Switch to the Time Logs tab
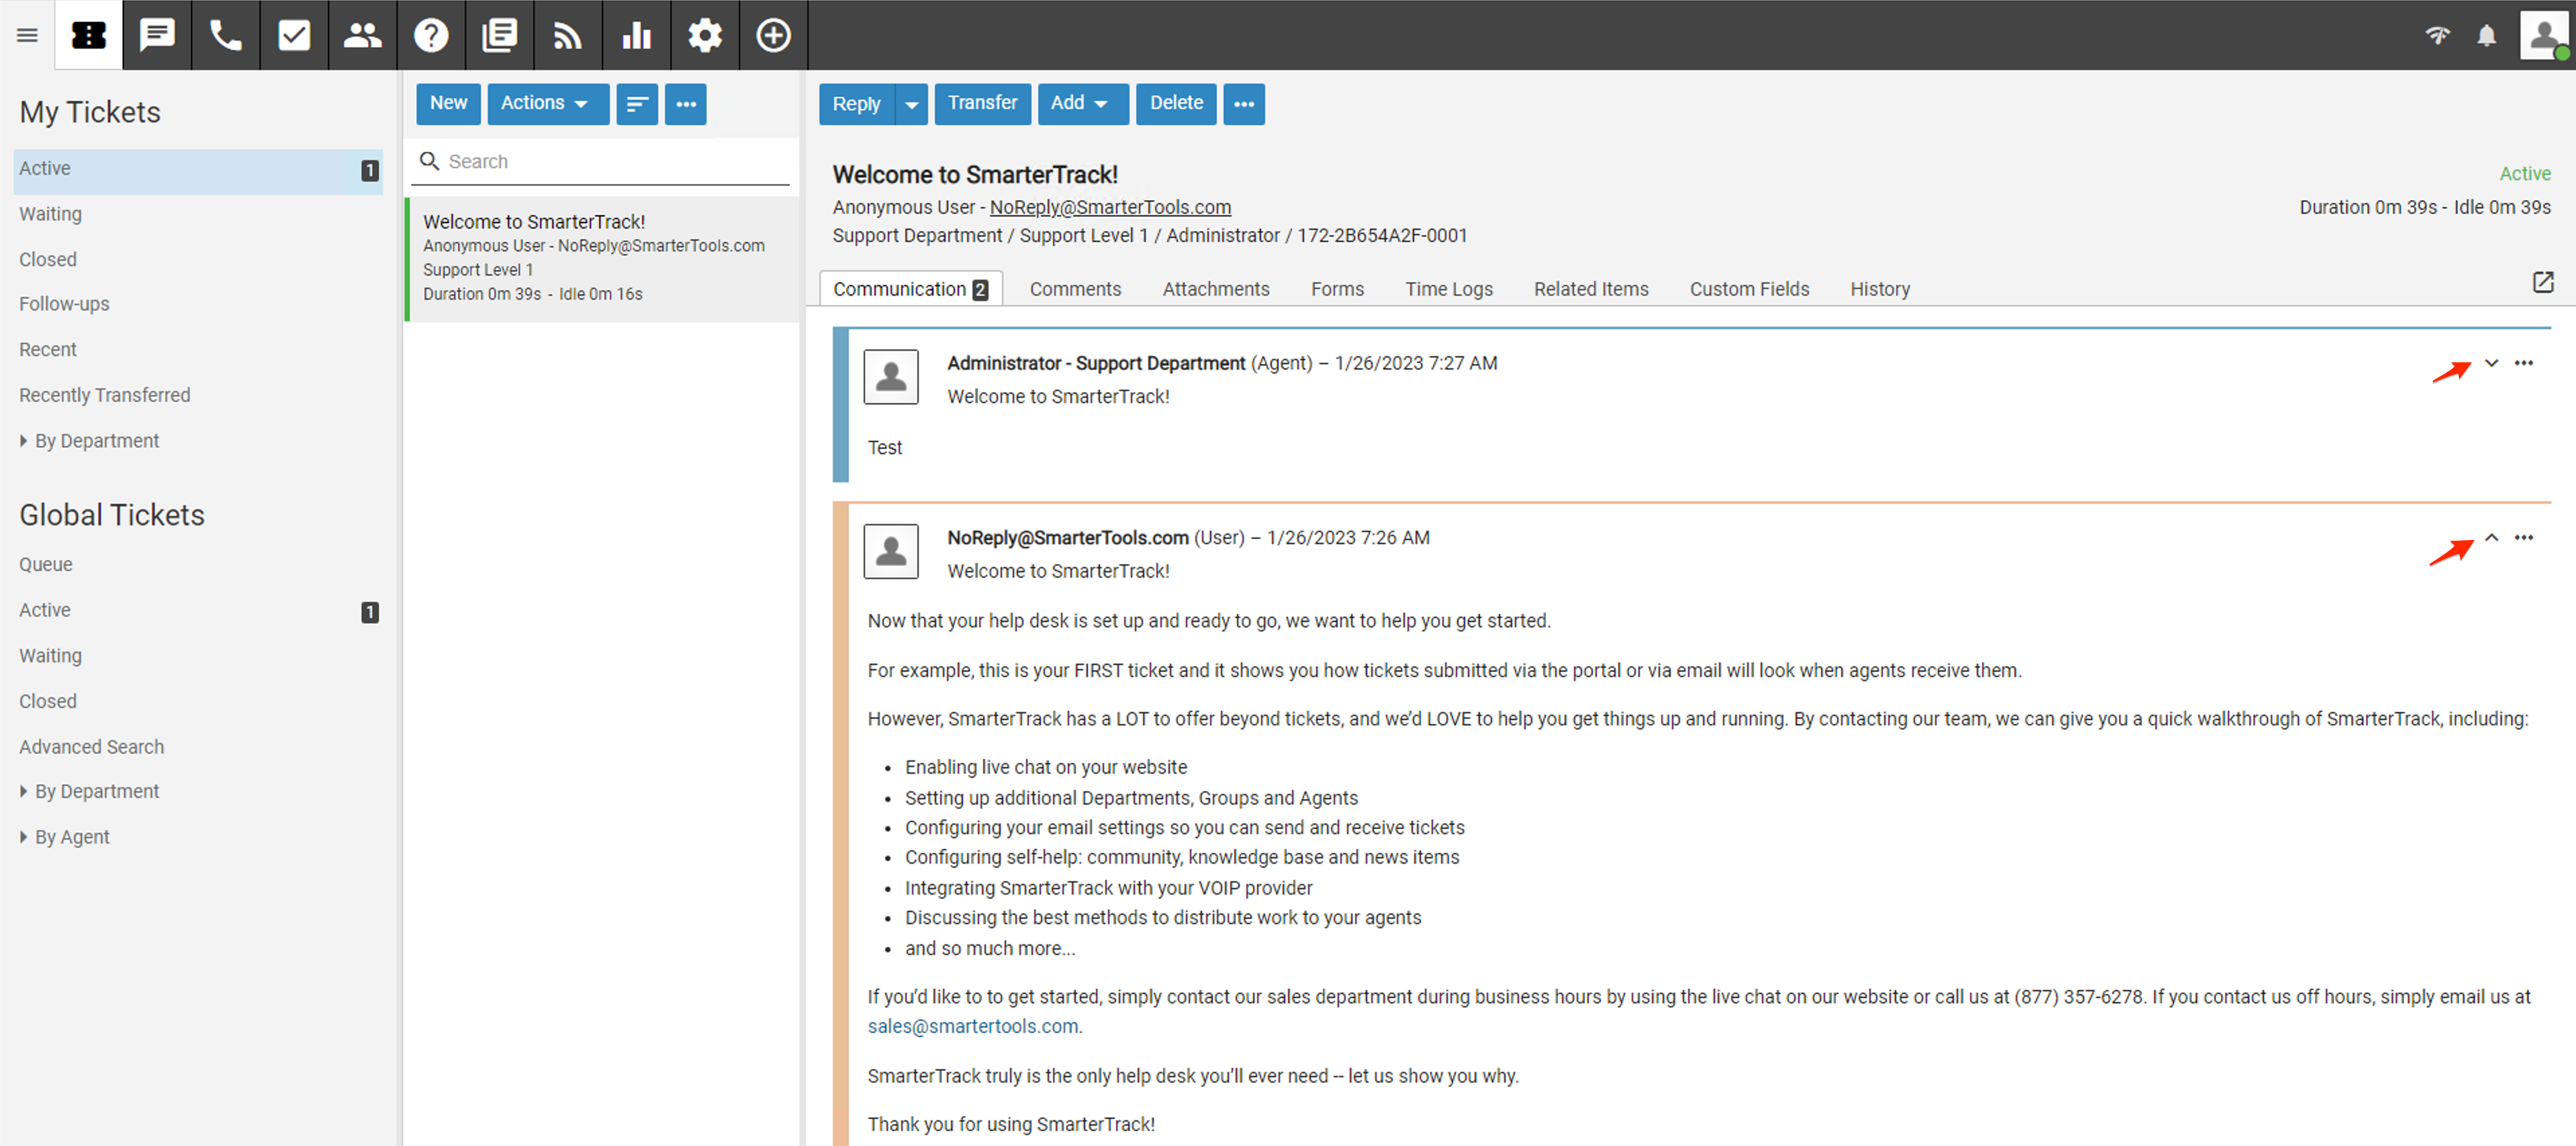Viewport: 2576px width, 1146px height. tap(1448, 289)
